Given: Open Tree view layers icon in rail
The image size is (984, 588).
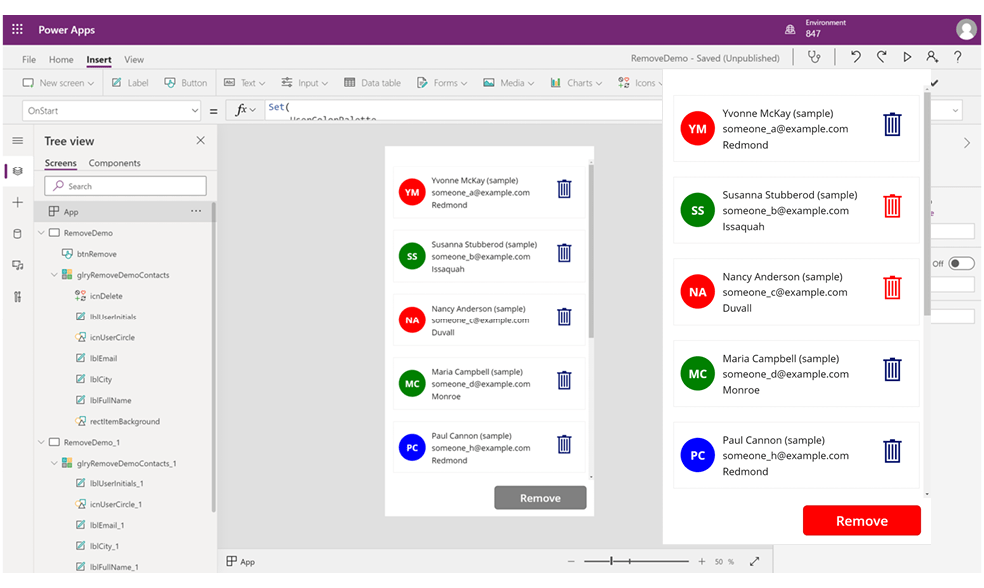Looking at the screenshot, I should tap(18, 171).
